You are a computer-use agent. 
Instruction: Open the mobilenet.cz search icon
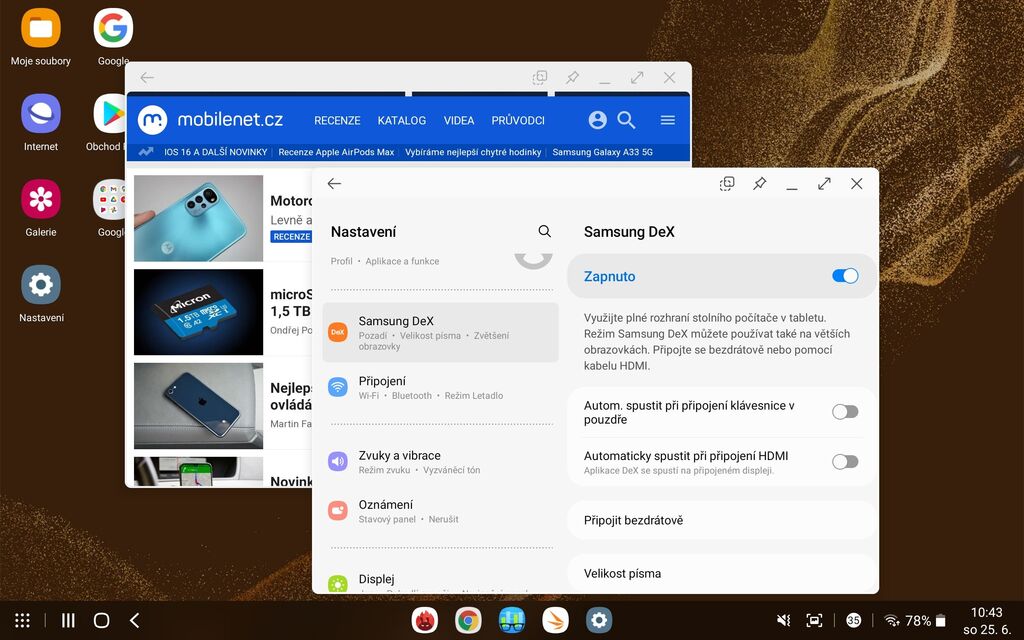click(626, 120)
